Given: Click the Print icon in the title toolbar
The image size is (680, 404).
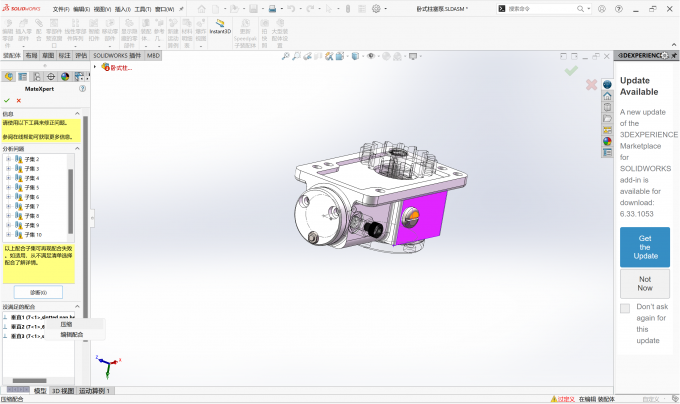Looking at the screenshot, I should pyautogui.click(x=272, y=9).
